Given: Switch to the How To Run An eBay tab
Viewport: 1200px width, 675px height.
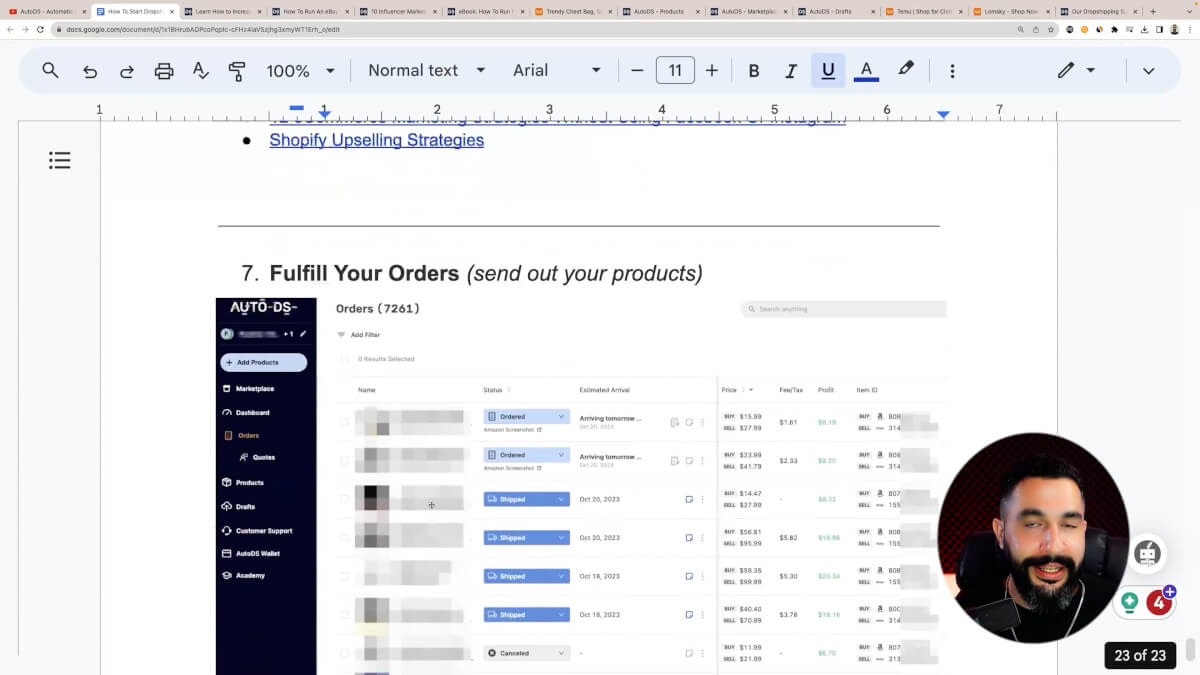Looking at the screenshot, I should tap(310, 12).
